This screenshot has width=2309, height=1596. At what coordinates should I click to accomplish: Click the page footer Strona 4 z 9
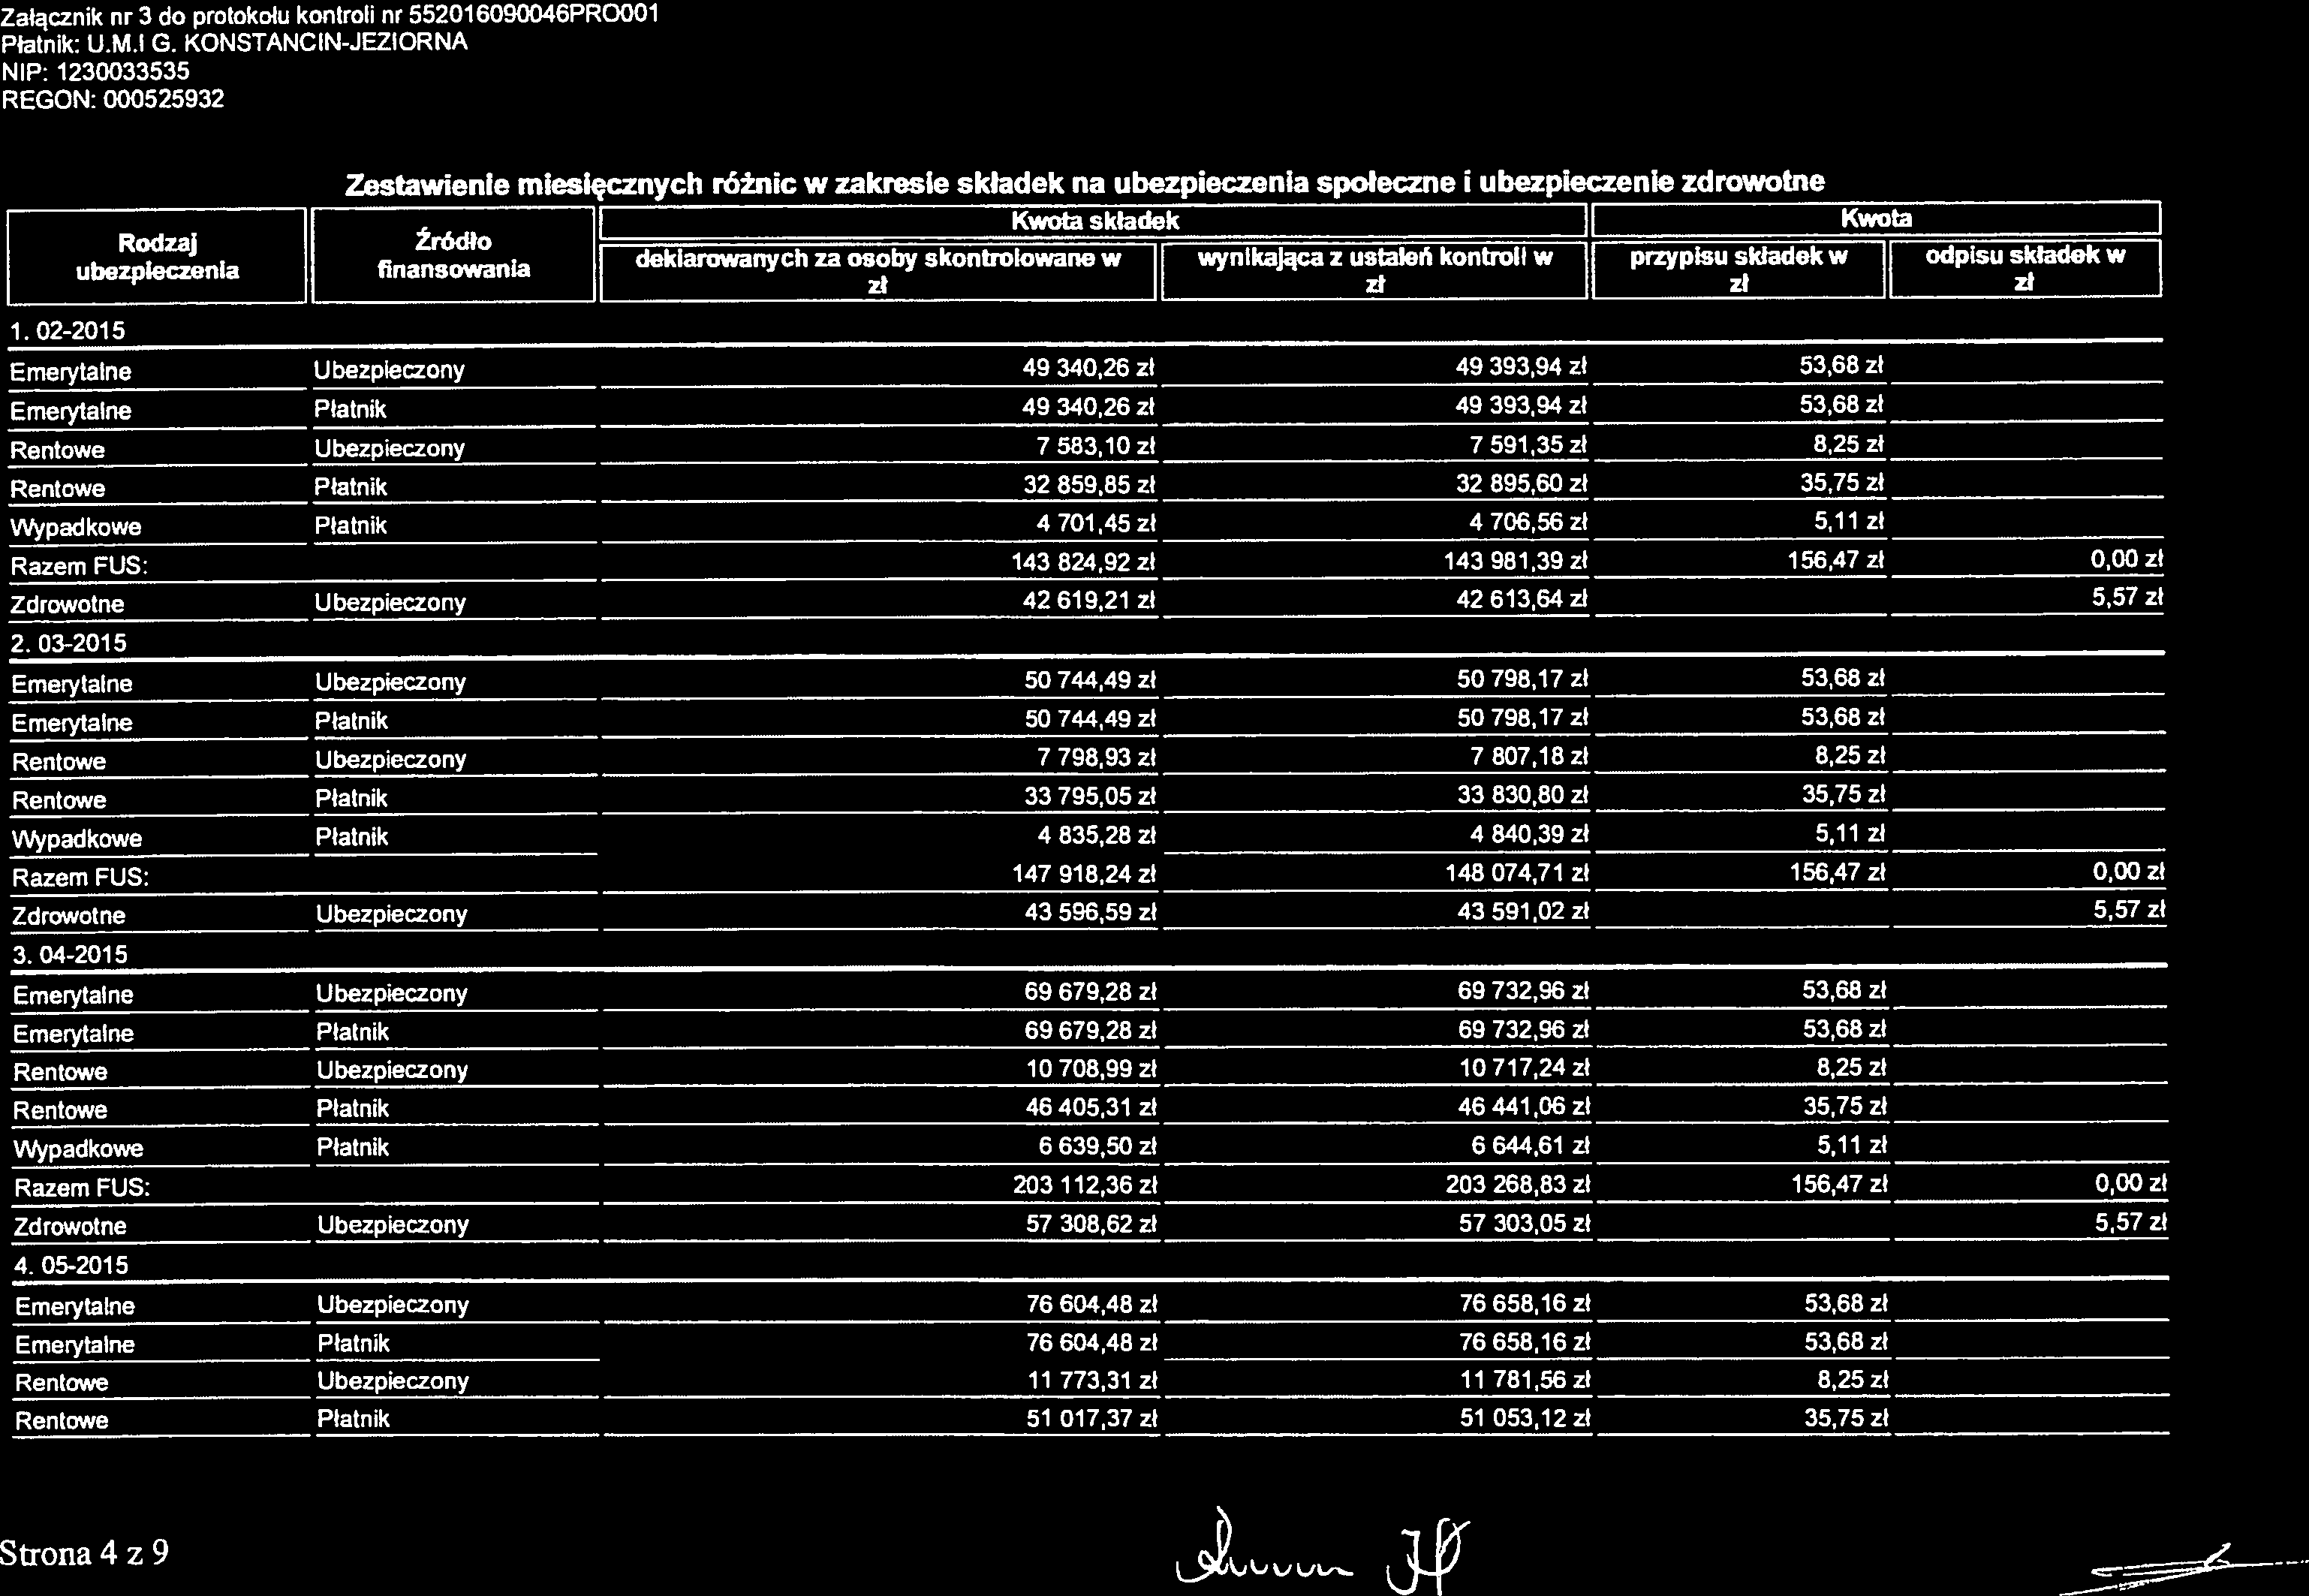point(84,1552)
